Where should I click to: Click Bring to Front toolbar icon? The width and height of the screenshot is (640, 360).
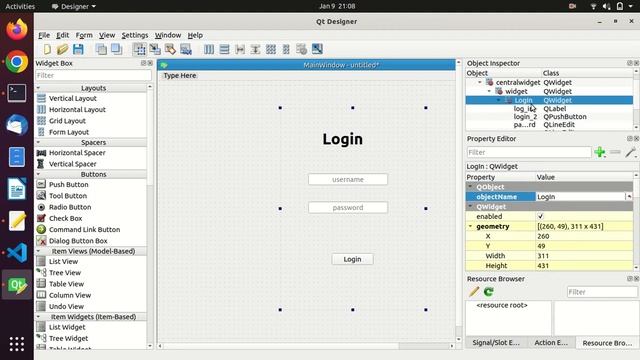pos(116,49)
